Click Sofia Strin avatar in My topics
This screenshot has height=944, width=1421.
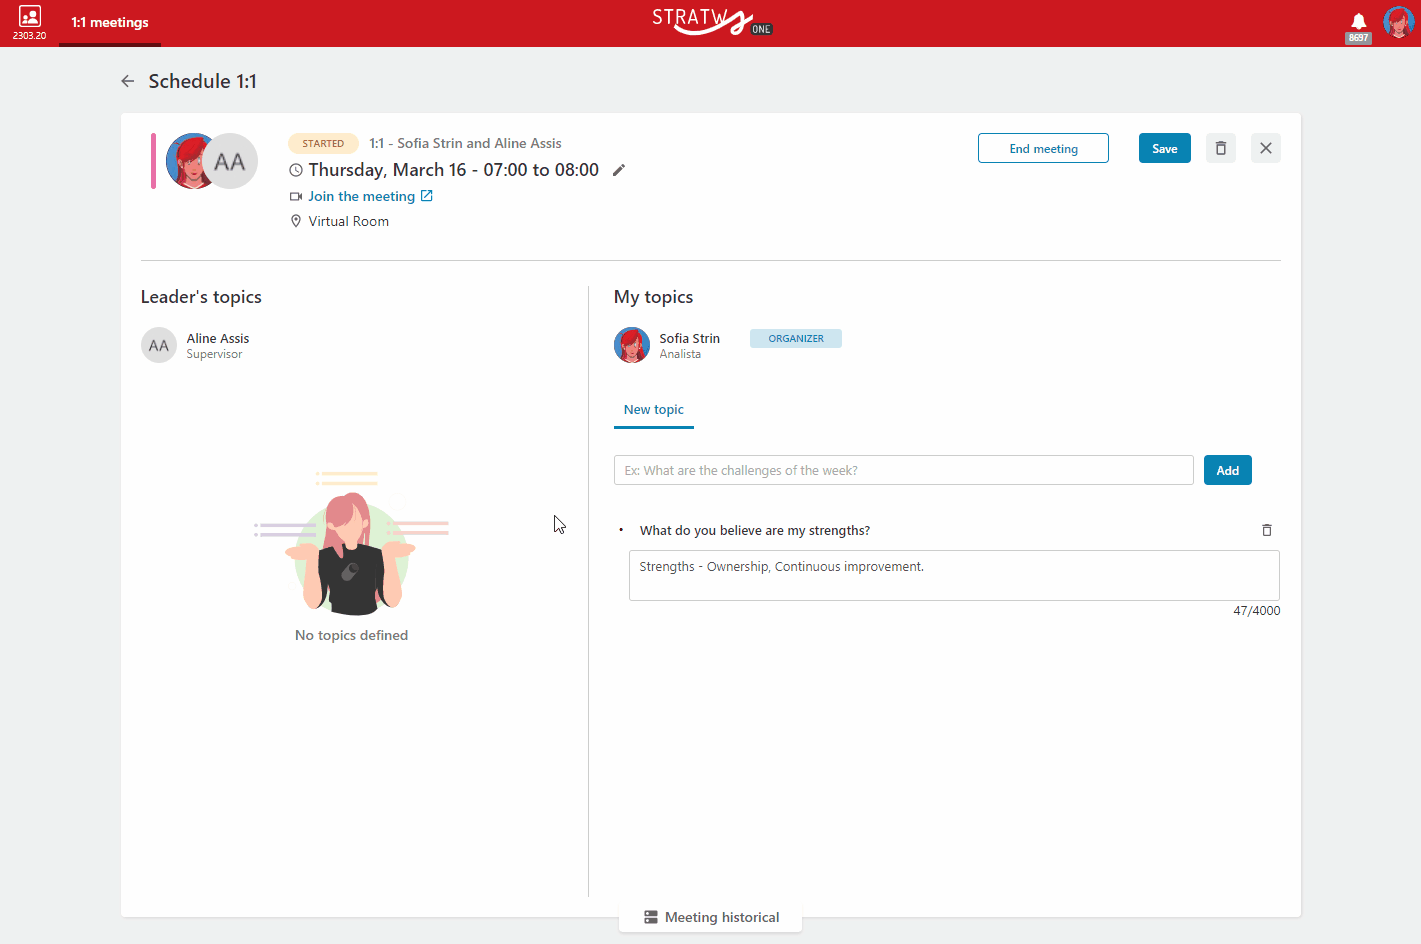pos(632,345)
